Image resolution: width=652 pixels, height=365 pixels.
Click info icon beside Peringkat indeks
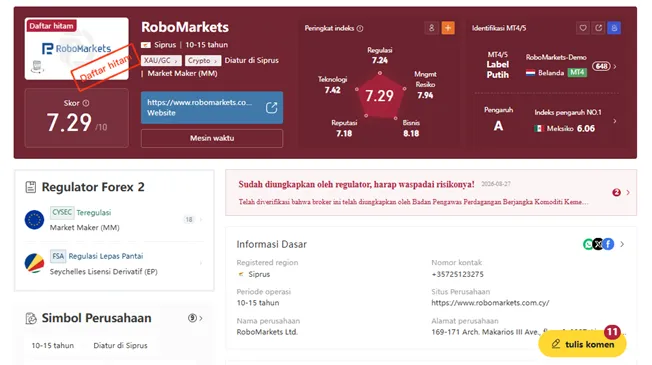point(360,28)
